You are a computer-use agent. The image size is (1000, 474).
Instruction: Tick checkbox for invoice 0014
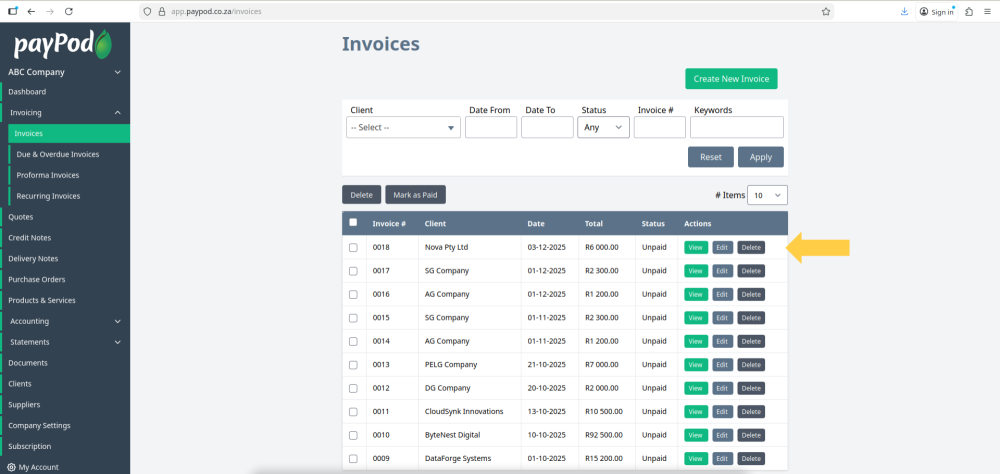pos(353,341)
